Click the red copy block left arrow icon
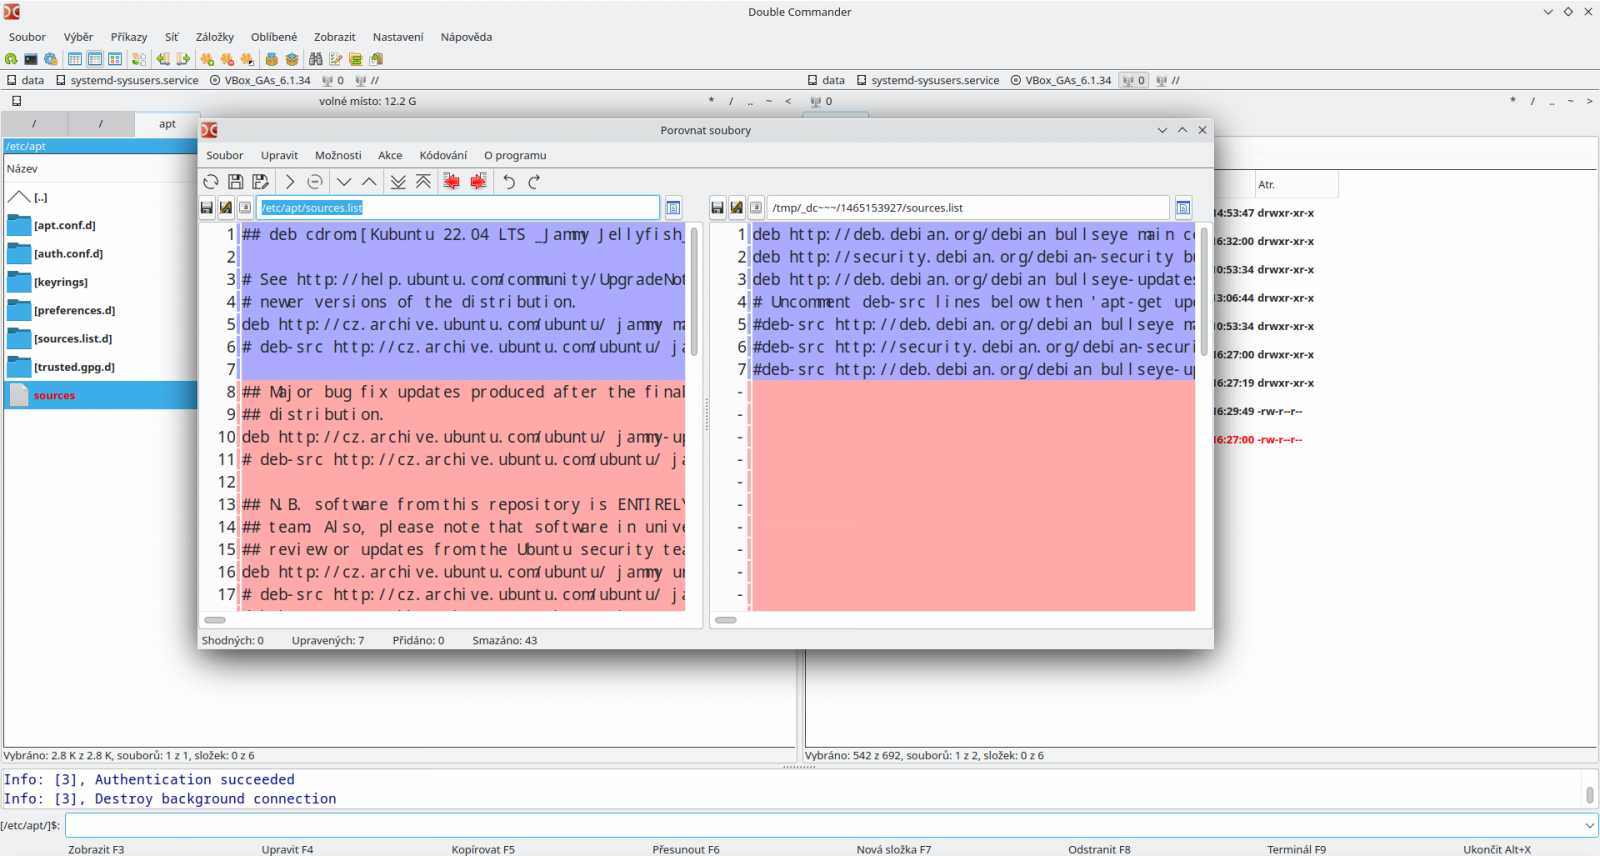This screenshot has width=1600, height=856. click(x=452, y=181)
